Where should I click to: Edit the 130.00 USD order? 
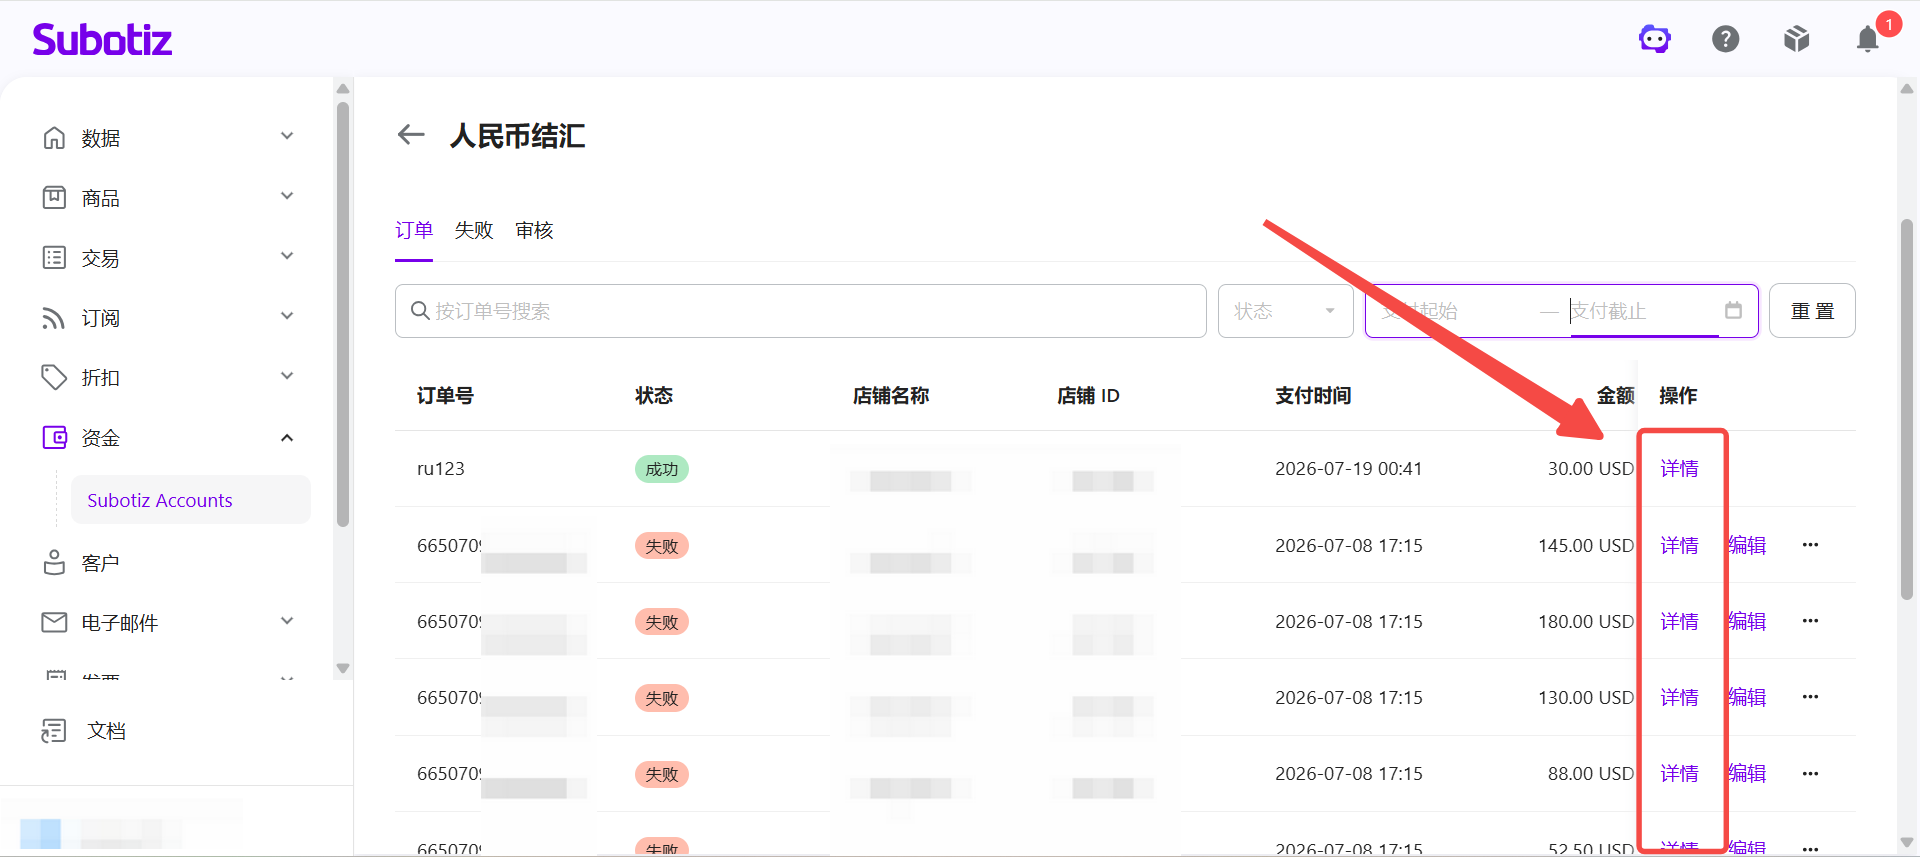1748,697
